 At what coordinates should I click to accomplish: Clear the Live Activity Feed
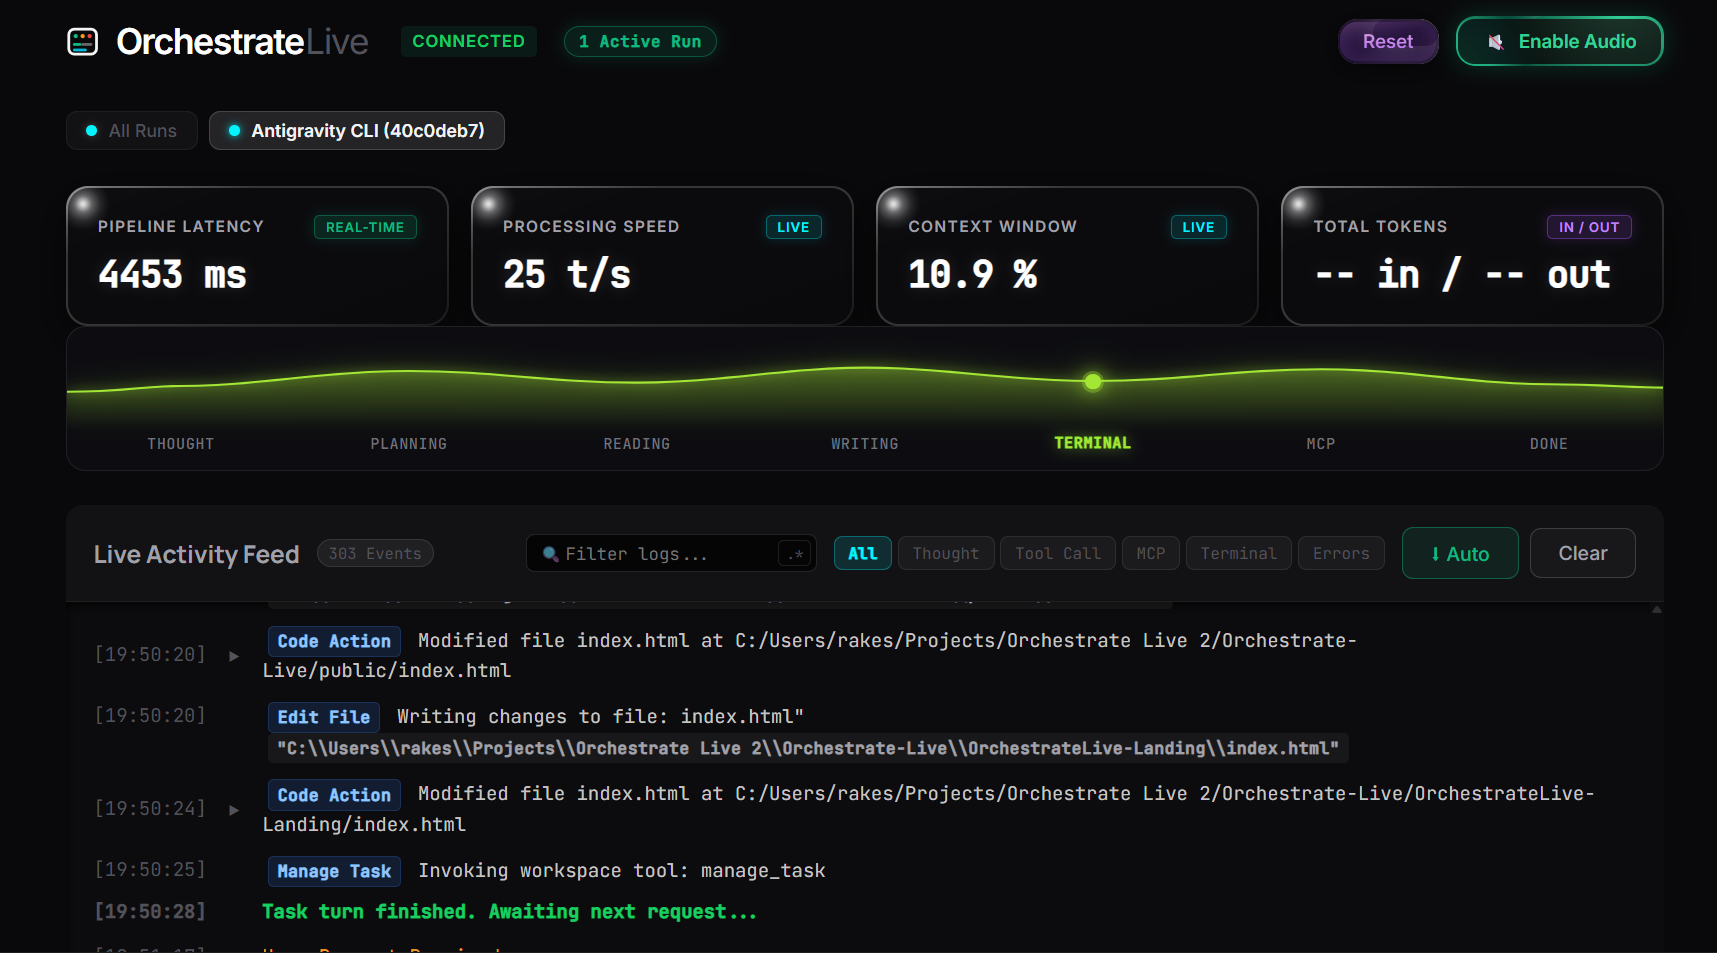tap(1582, 553)
